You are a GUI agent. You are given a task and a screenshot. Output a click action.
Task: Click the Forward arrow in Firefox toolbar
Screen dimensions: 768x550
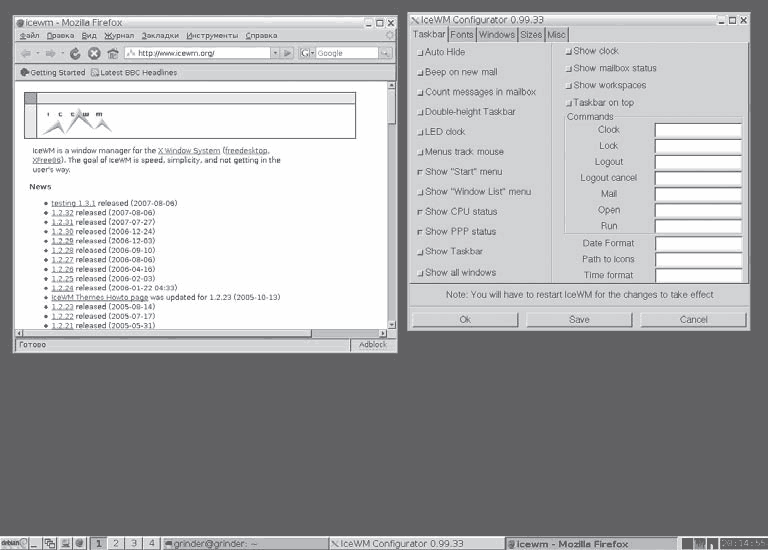click(49, 53)
